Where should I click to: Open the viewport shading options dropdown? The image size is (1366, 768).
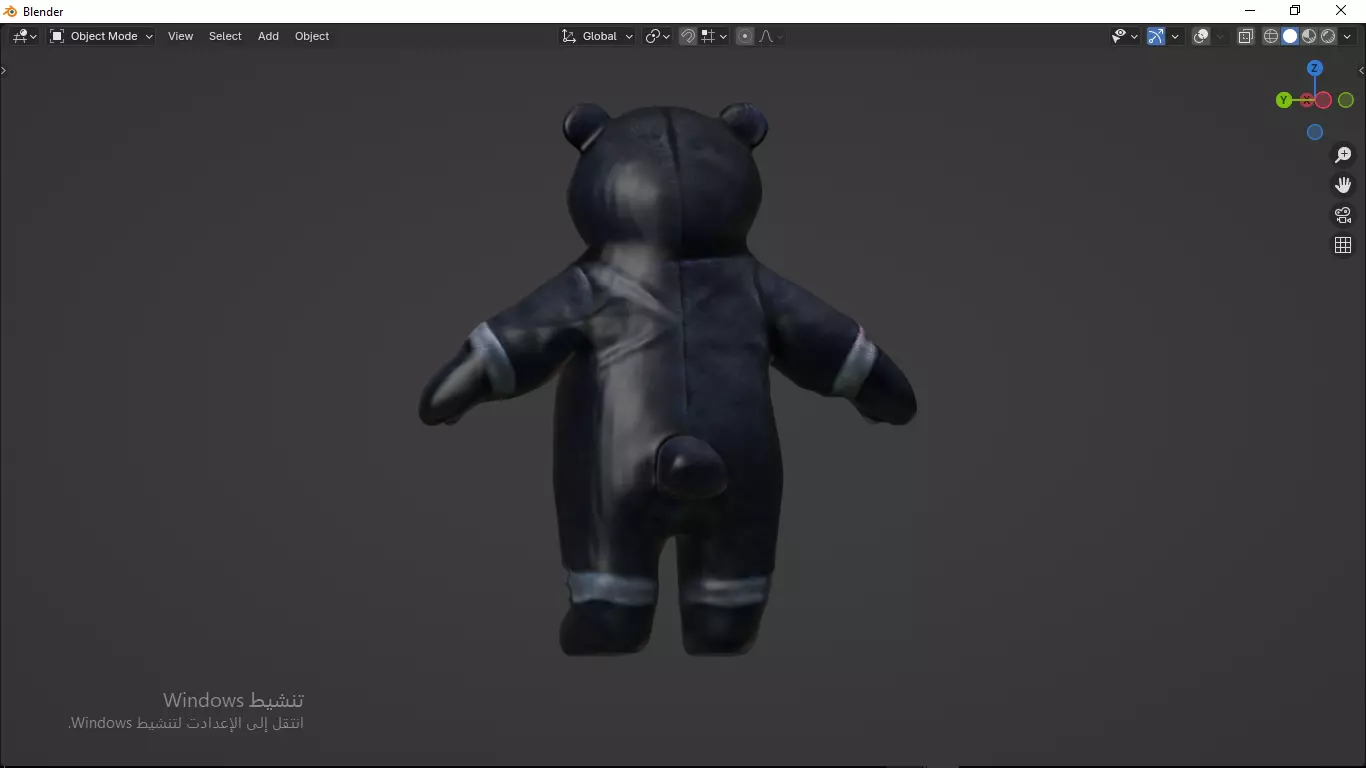coord(1347,36)
